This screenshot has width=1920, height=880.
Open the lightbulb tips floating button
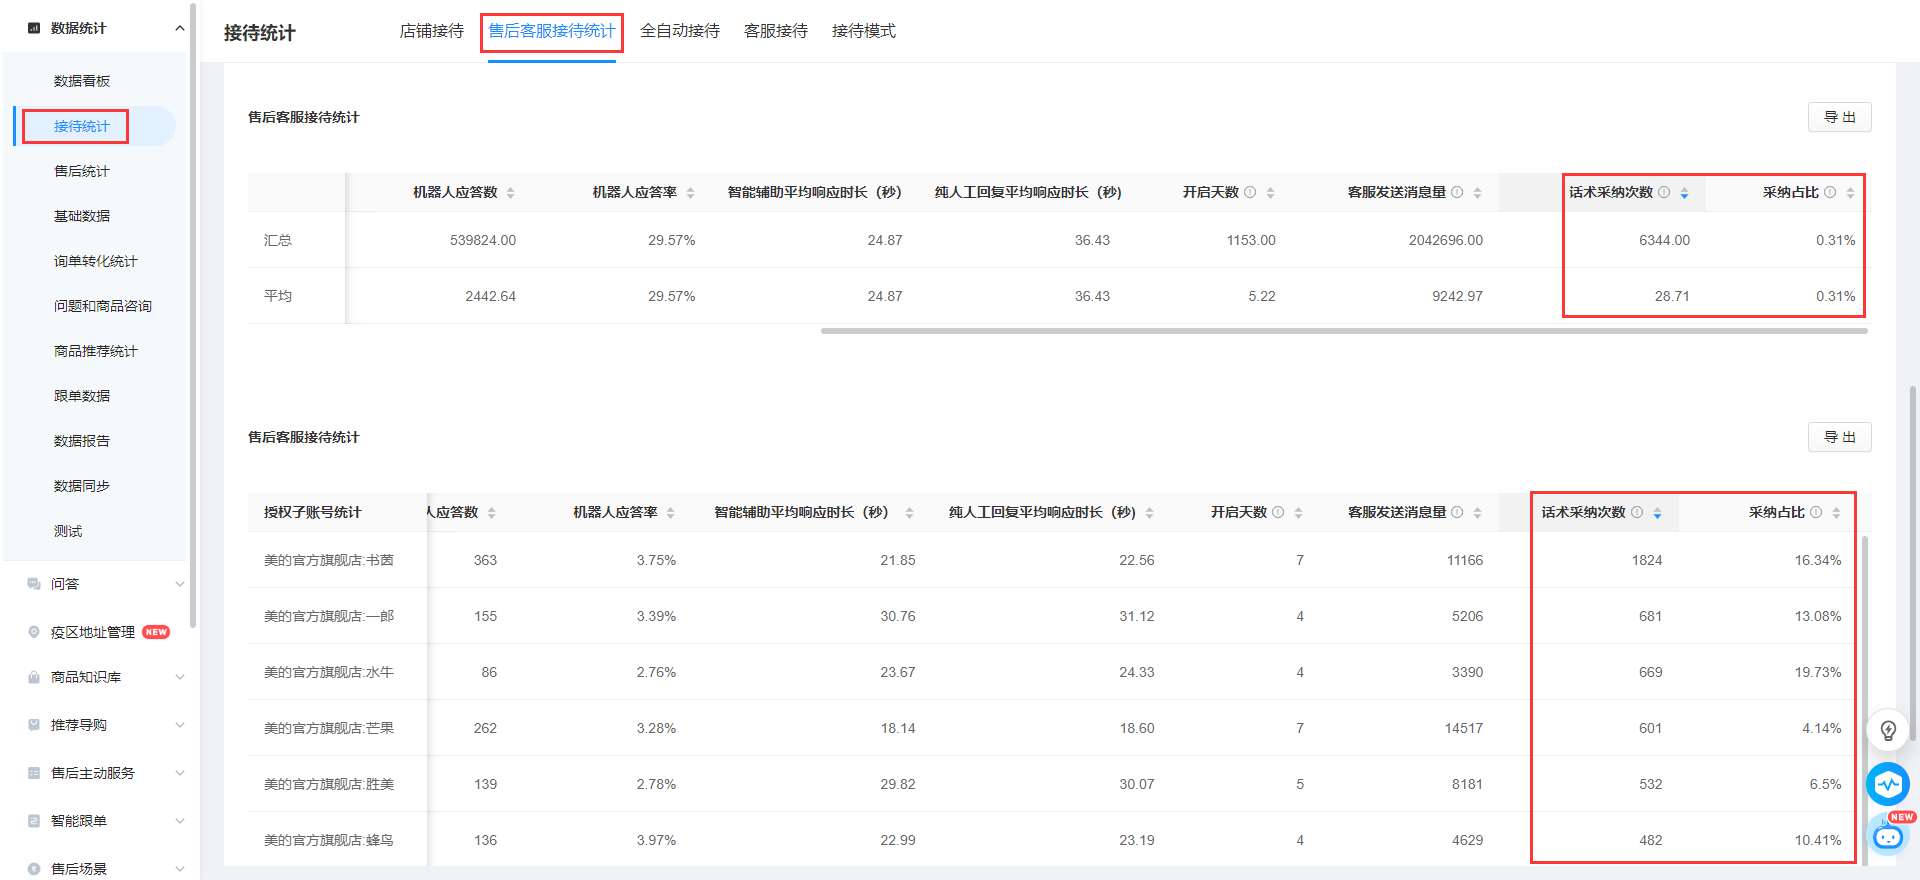[1888, 730]
